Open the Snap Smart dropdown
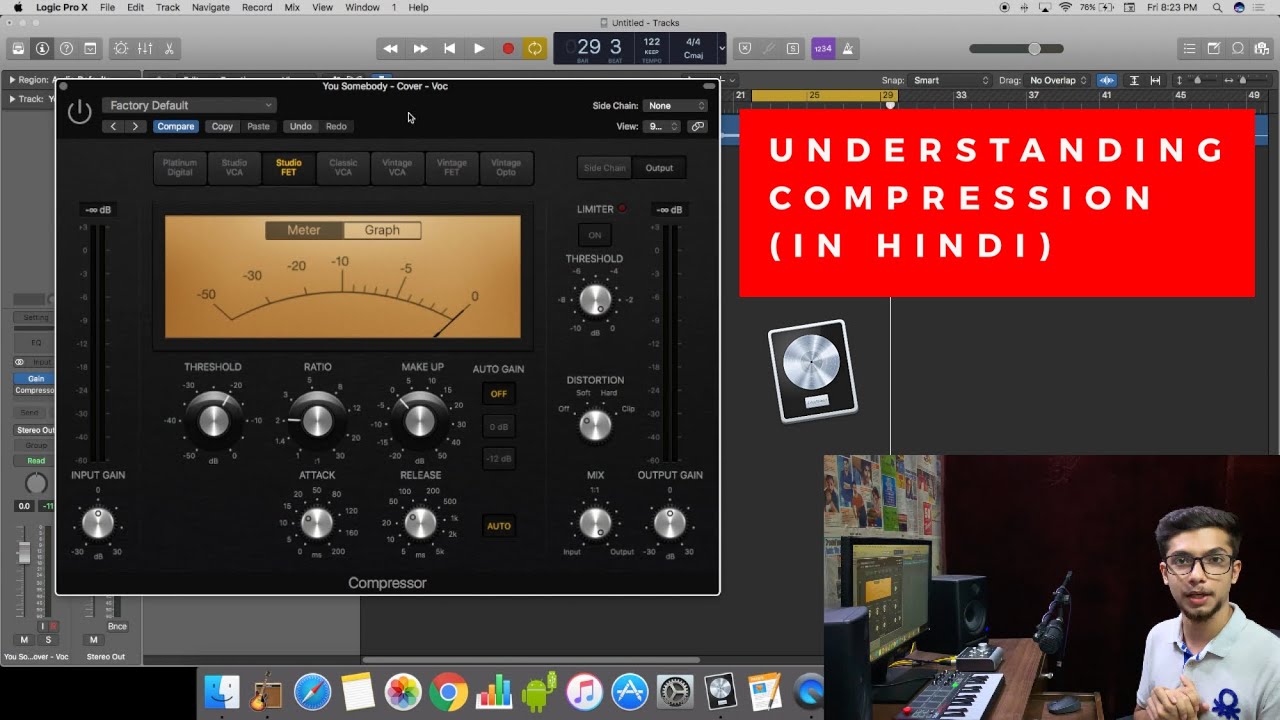 pos(950,80)
